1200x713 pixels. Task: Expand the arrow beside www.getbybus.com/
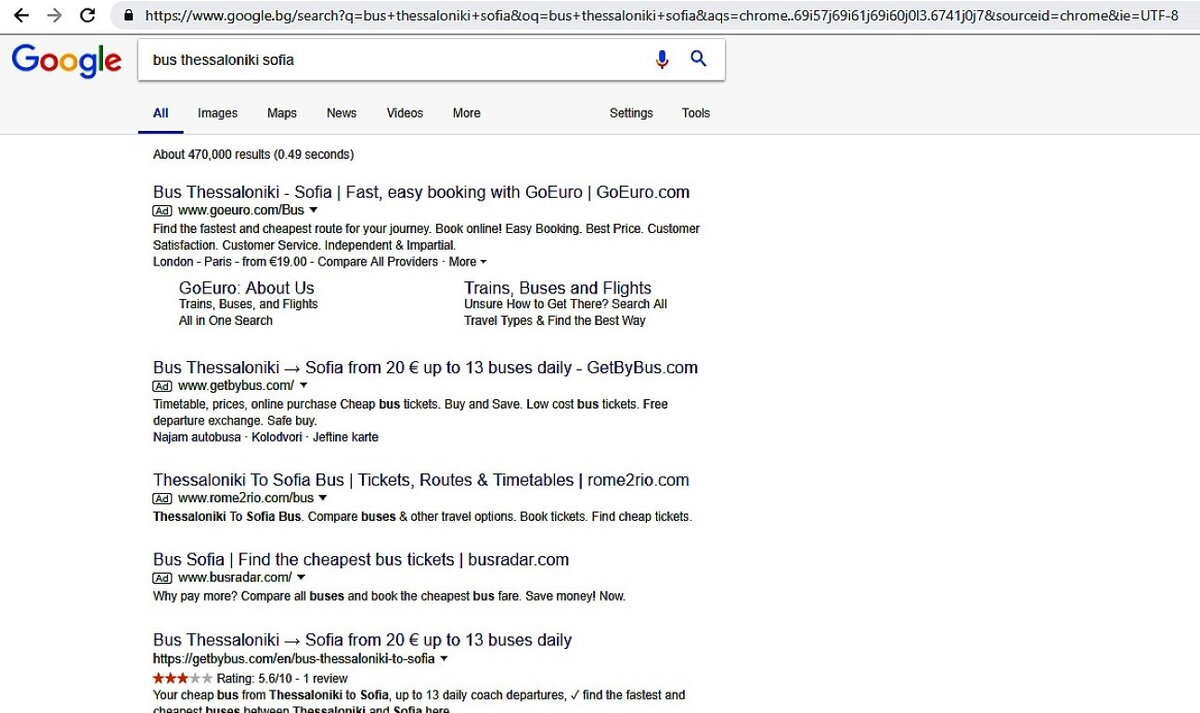303,386
